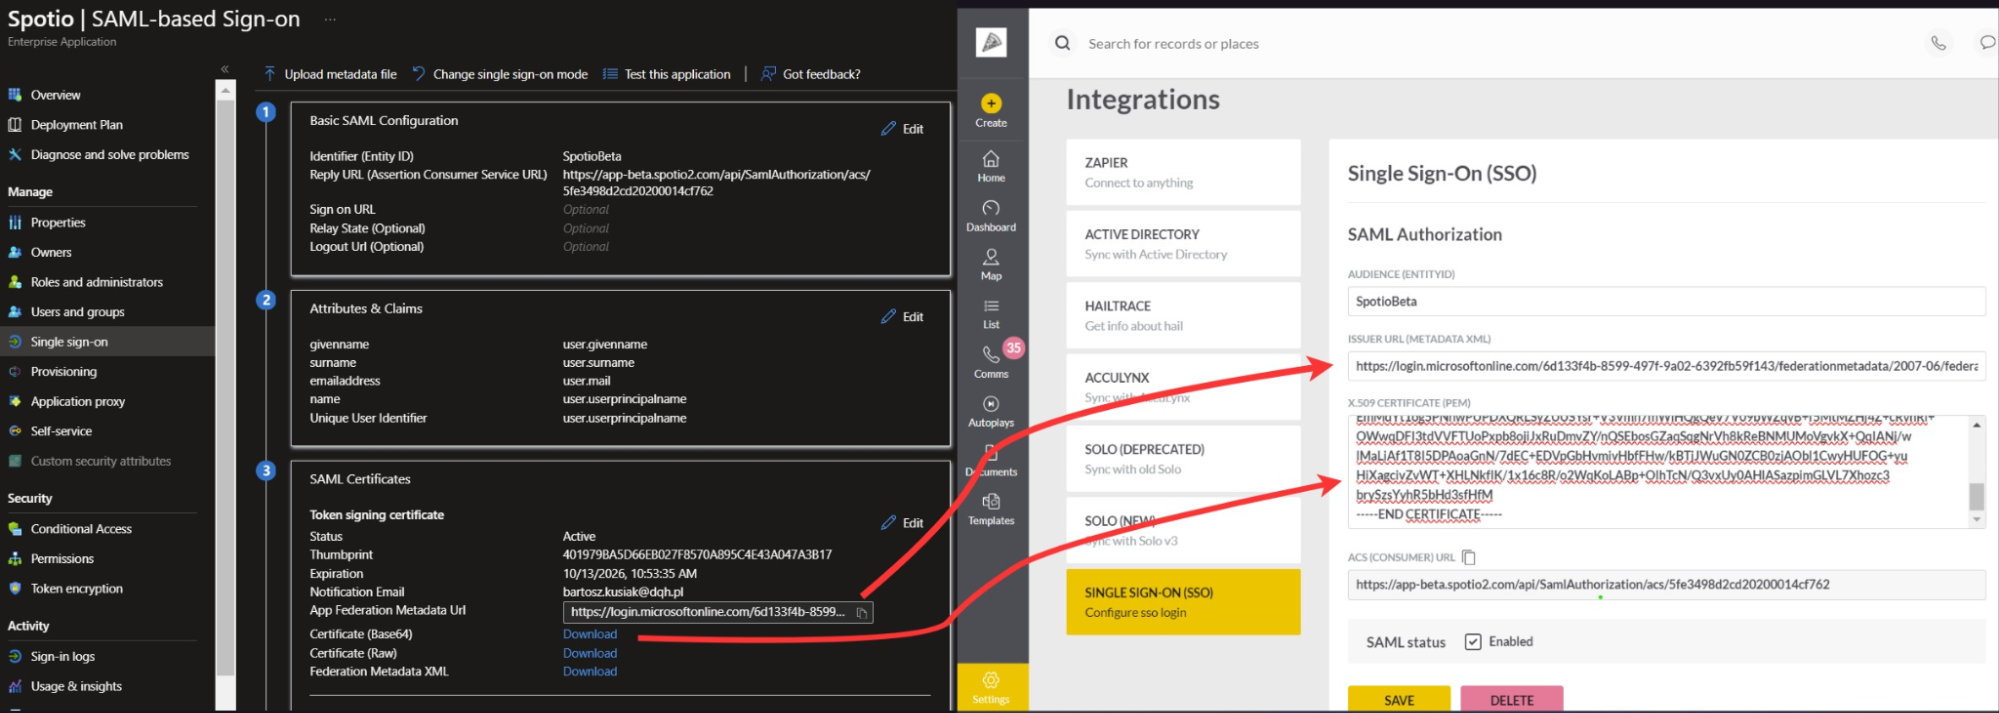The image size is (1999, 713).
Task: Click X.509 certificate text area
Action: (1658, 472)
